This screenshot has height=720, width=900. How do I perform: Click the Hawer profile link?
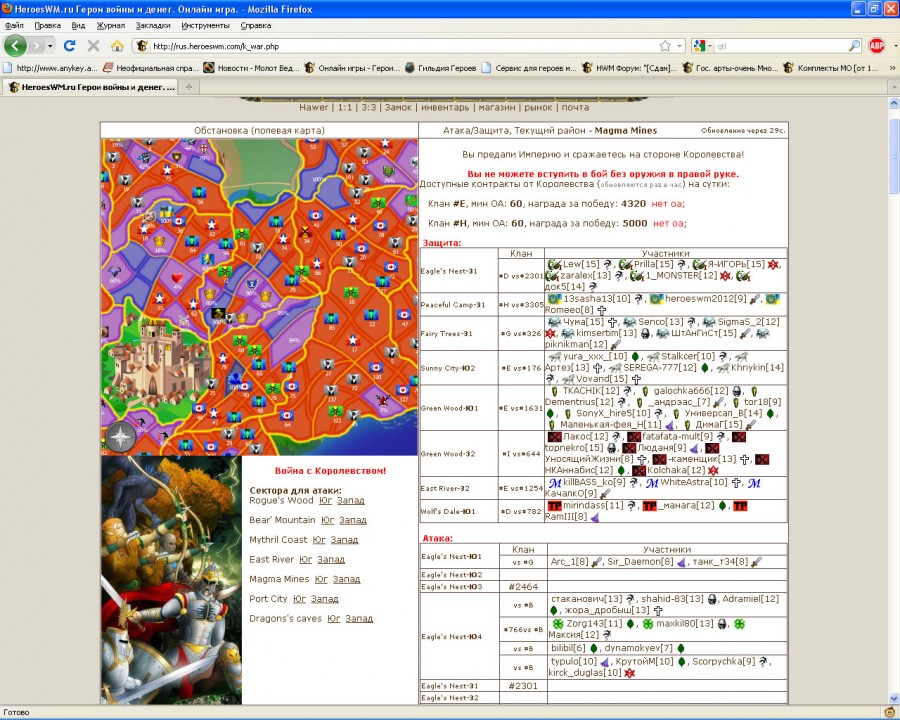click(x=314, y=107)
